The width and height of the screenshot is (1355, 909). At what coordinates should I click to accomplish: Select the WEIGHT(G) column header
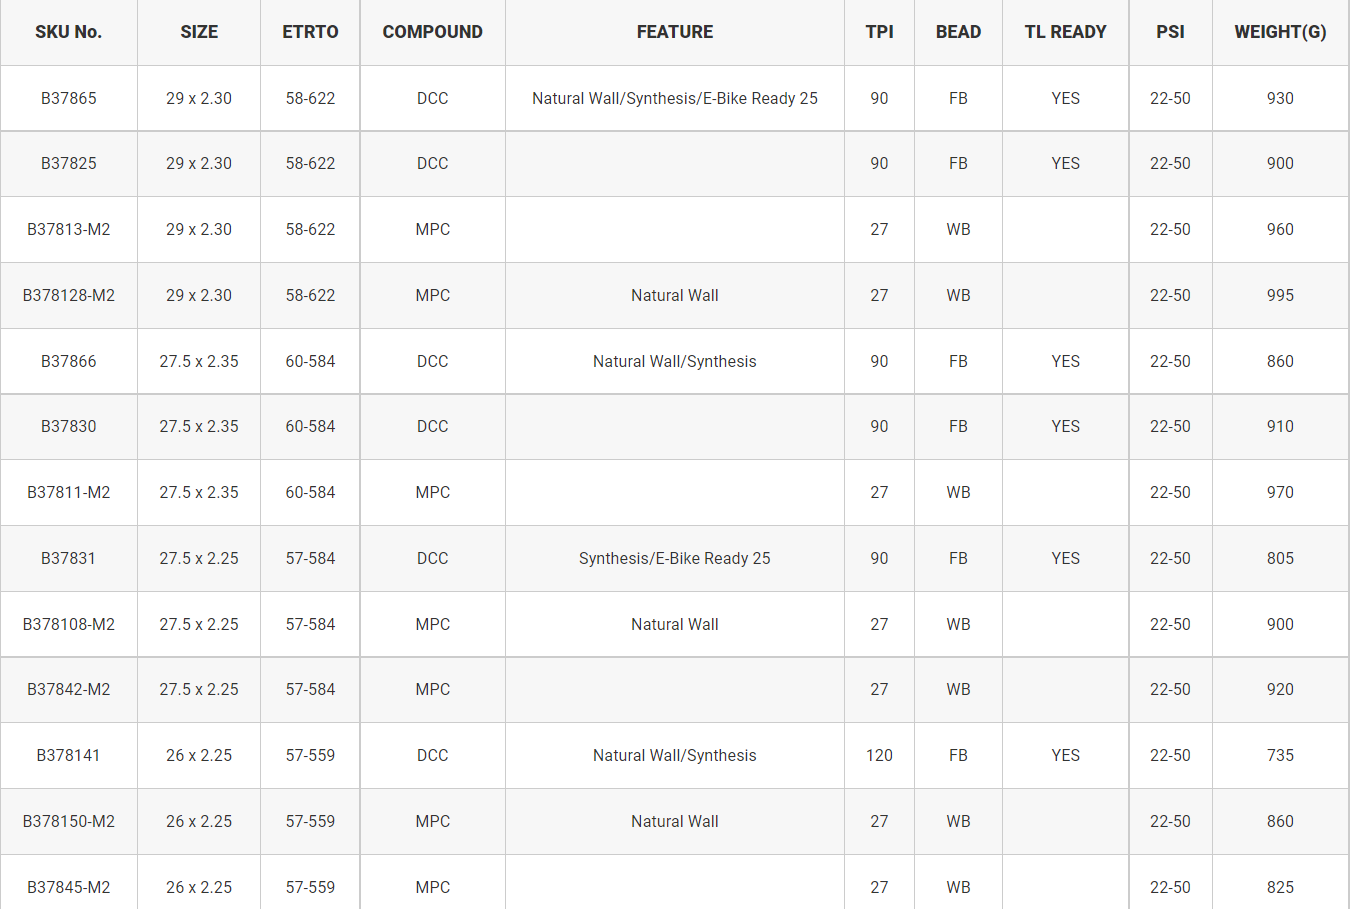click(1280, 32)
